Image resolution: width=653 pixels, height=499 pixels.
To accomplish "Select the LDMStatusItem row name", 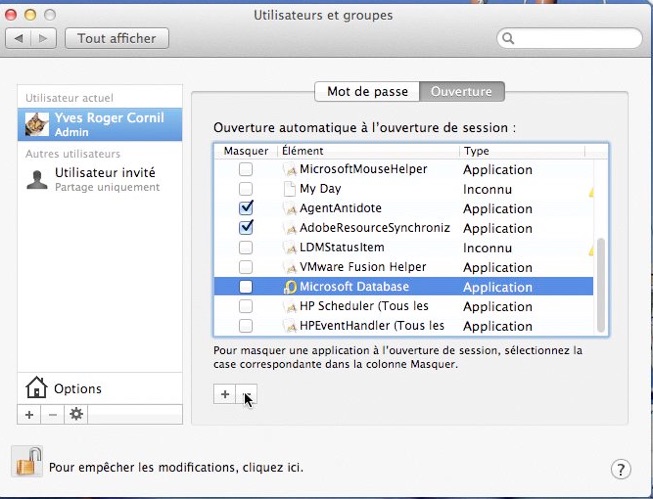I will (x=342, y=247).
